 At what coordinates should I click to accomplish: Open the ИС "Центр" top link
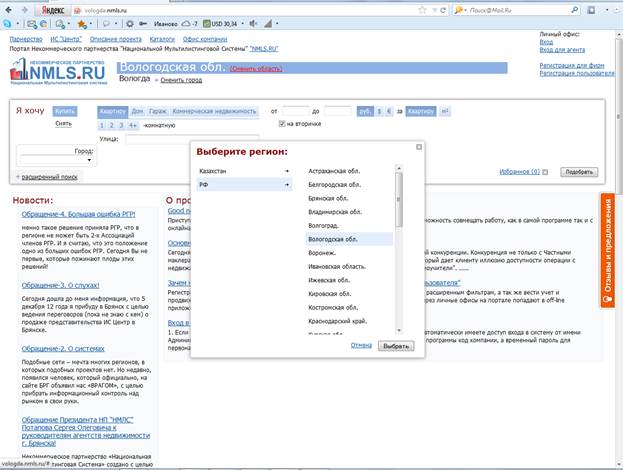point(66,39)
